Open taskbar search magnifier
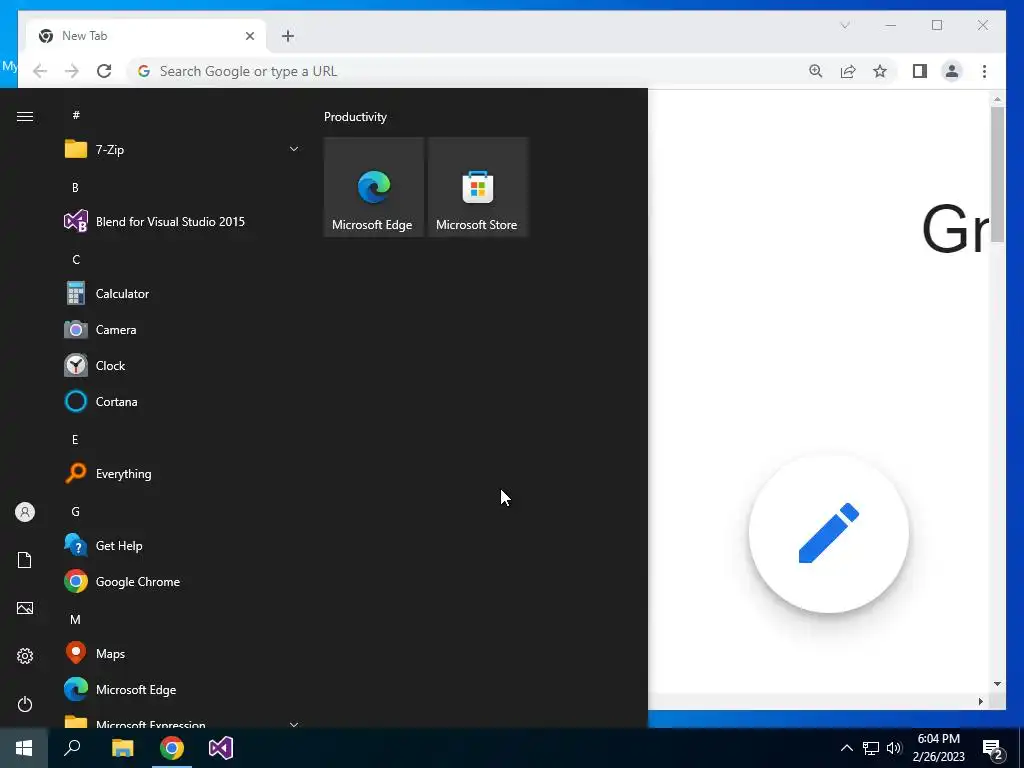Viewport: 1024px width, 768px height. [x=72, y=748]
